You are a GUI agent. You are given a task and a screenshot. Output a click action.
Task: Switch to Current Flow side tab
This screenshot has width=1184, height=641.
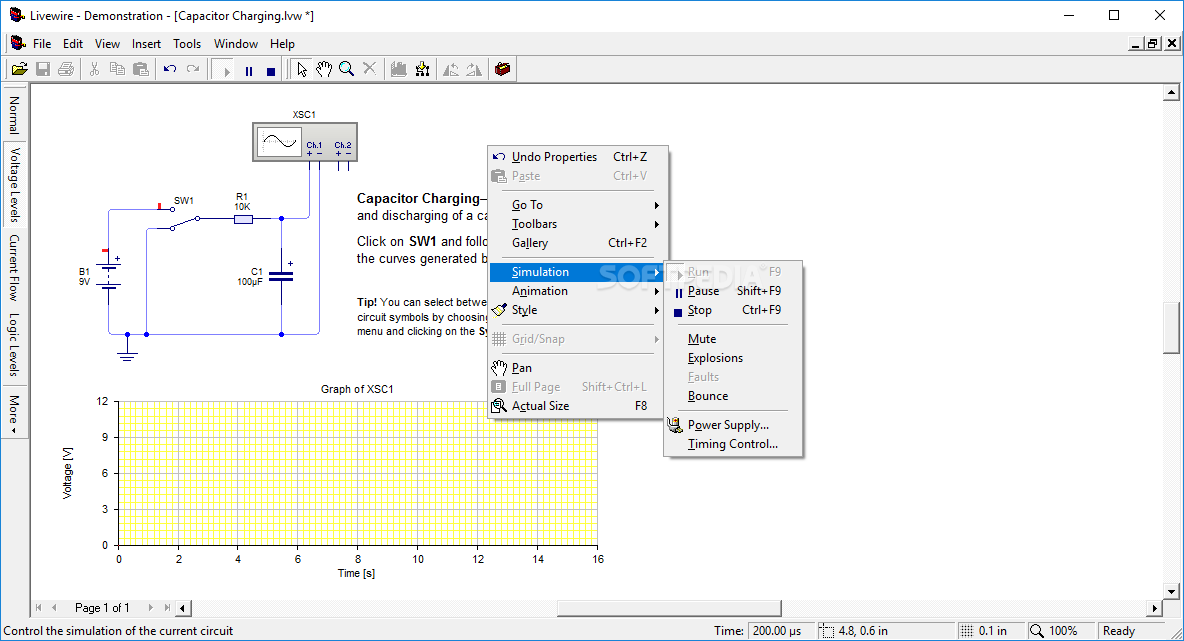[14, 268]
